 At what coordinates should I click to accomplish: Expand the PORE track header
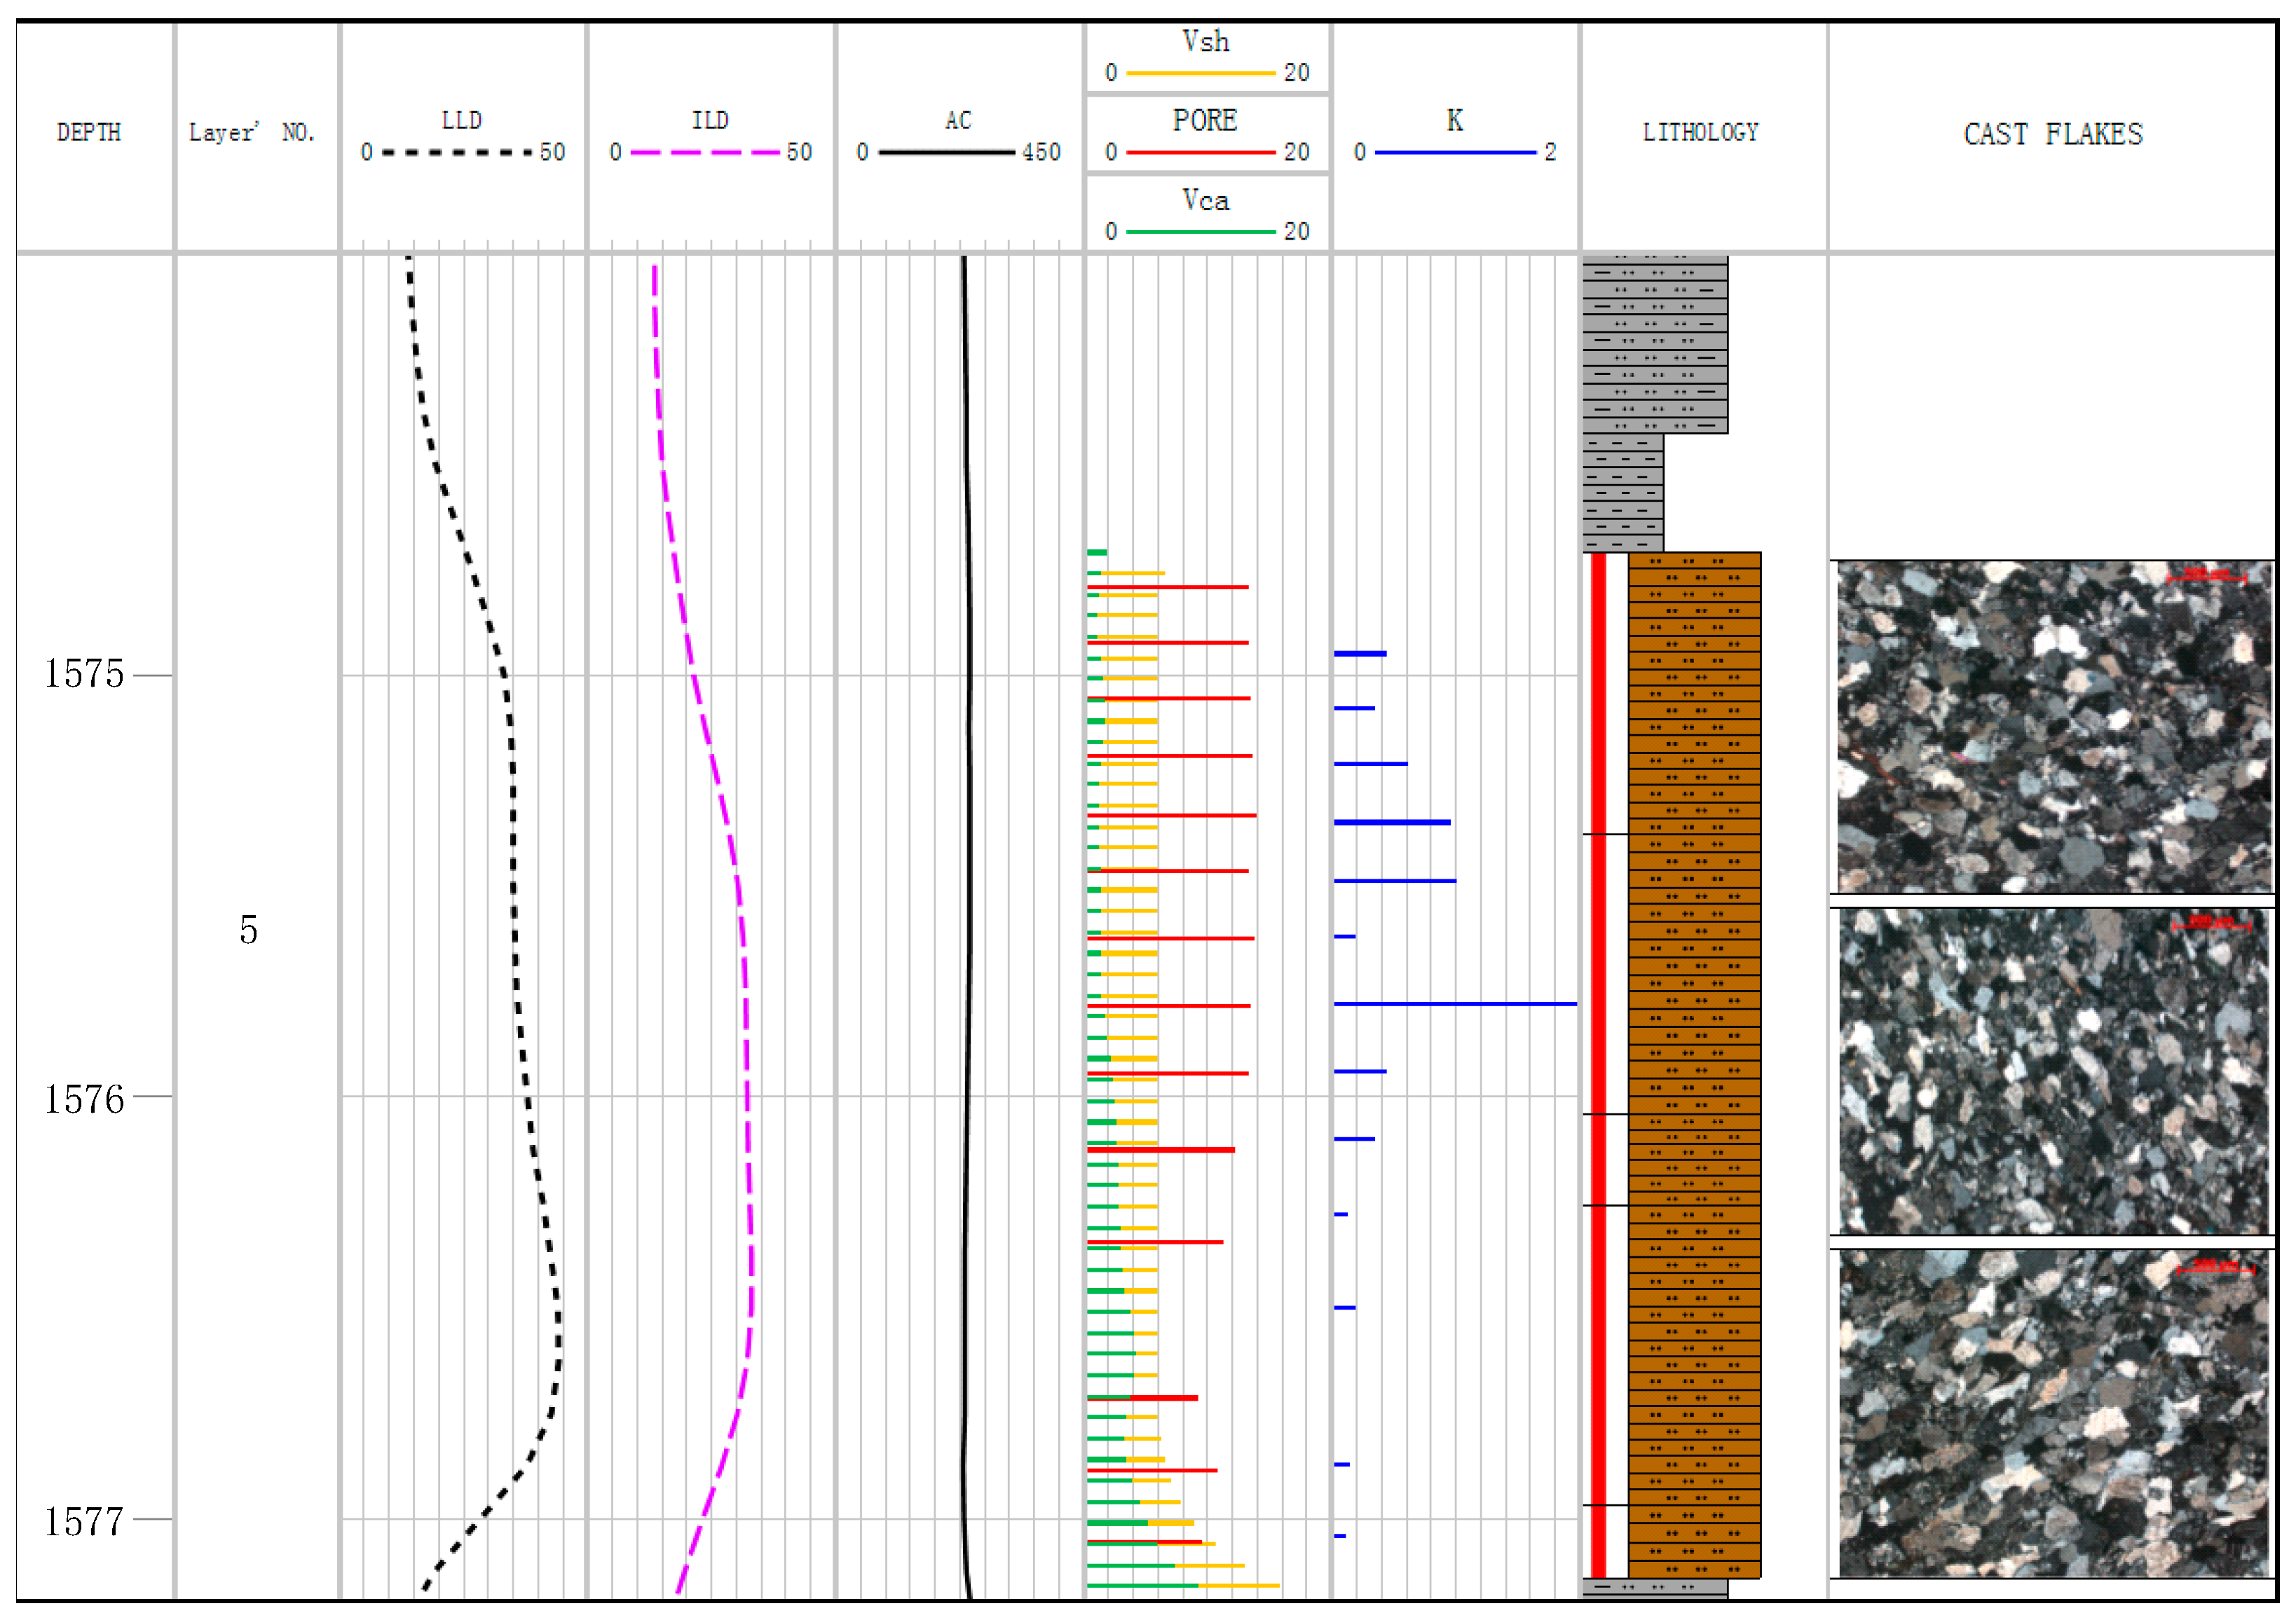[1205, 121]
